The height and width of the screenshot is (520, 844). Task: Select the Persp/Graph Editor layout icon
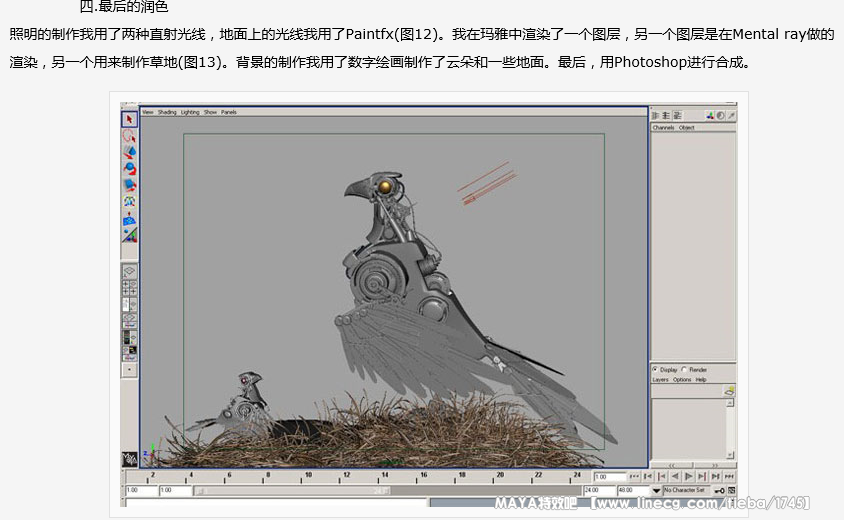pos(129,321)
